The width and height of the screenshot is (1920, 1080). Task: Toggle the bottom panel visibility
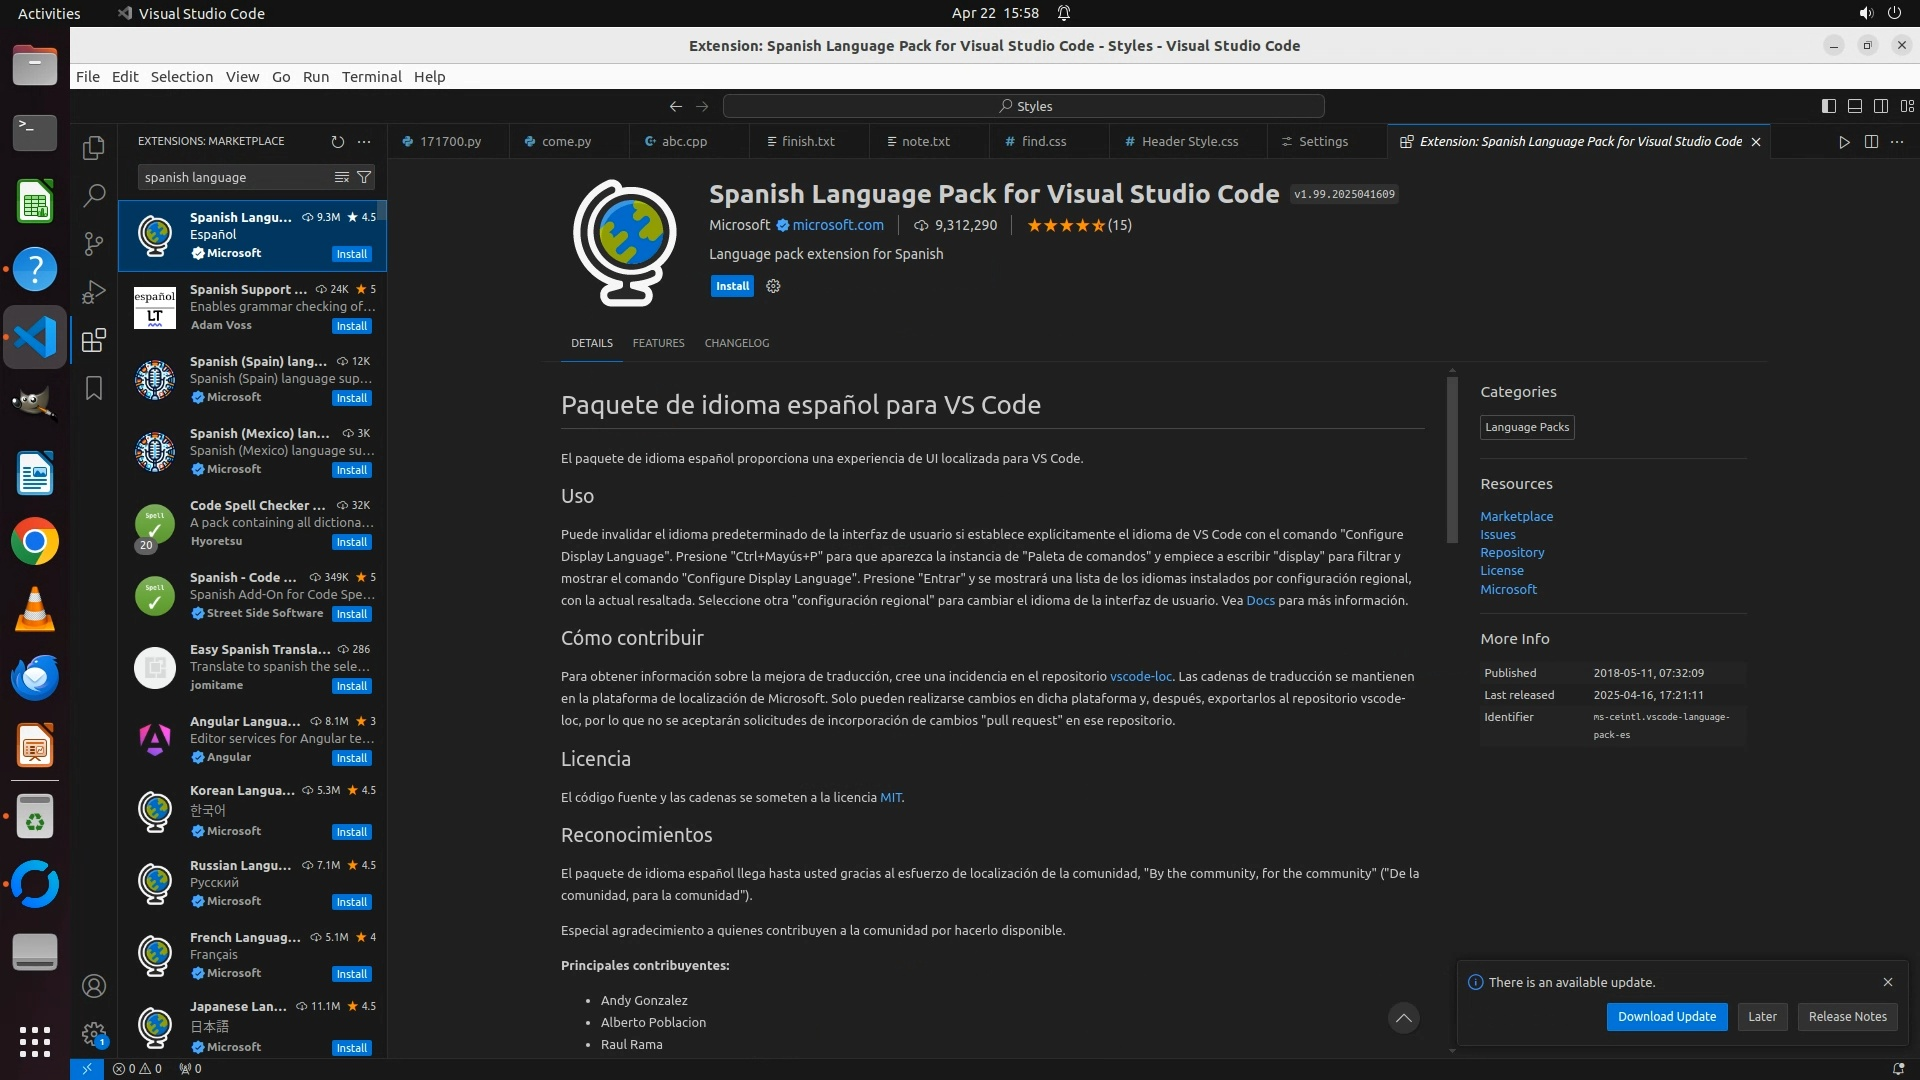tap(1855, 106)
